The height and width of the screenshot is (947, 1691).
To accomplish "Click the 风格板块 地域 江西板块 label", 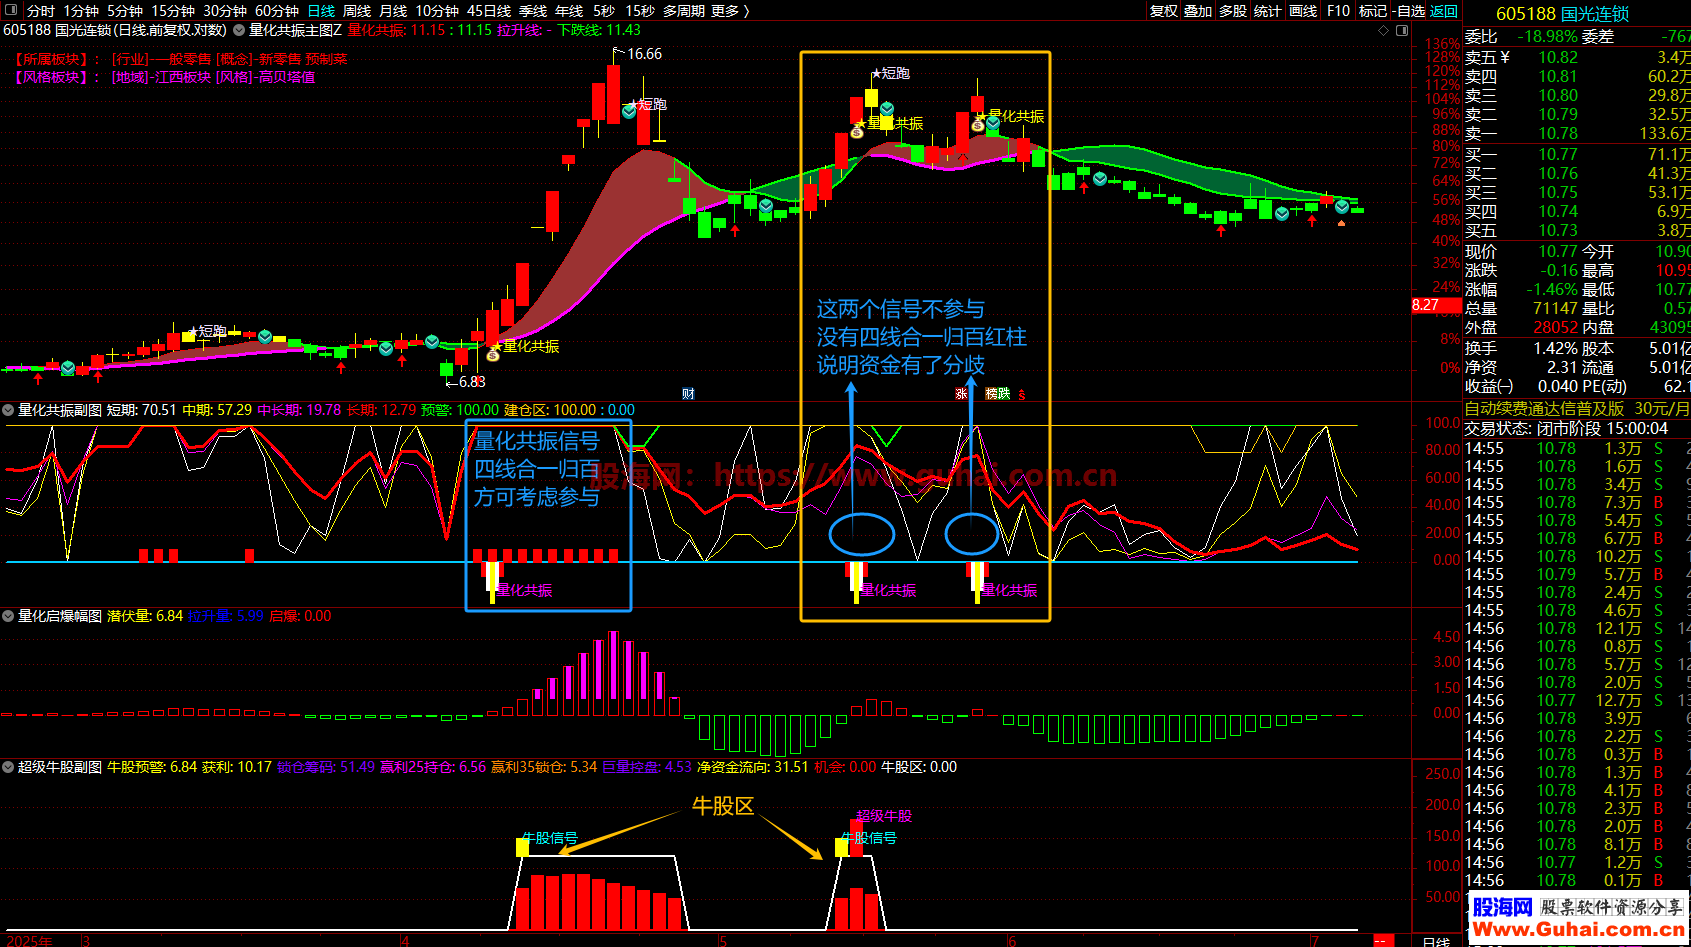I will pyautogui.click(x=164, y=77).
